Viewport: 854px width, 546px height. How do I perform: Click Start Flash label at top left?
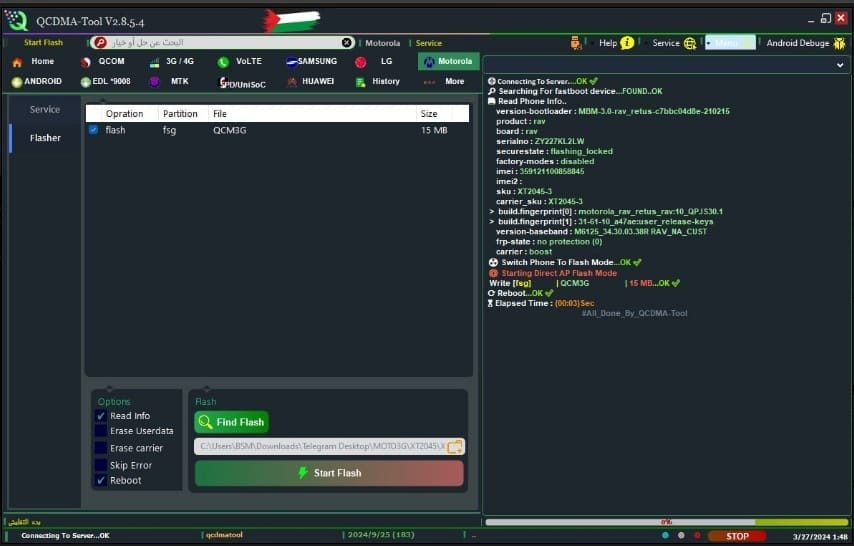[43, 43]
